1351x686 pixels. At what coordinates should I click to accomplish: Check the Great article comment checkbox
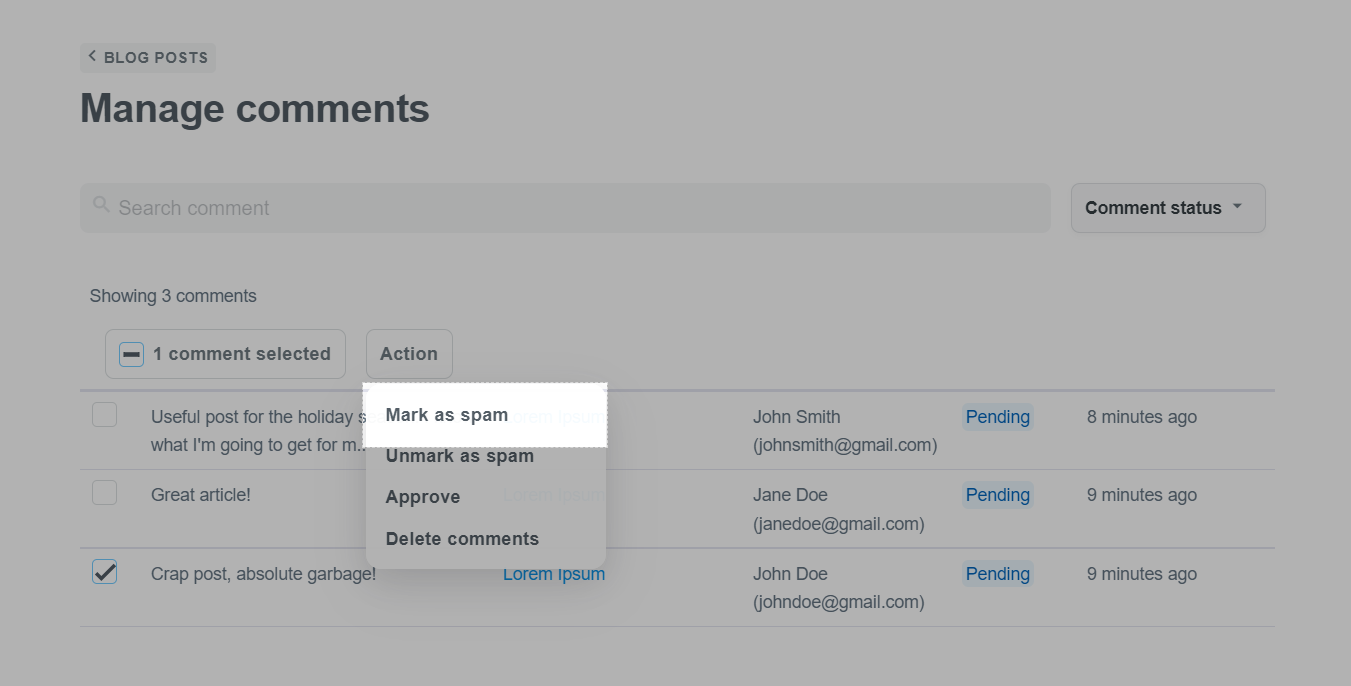pyautogui.click(x=104, y=493)
